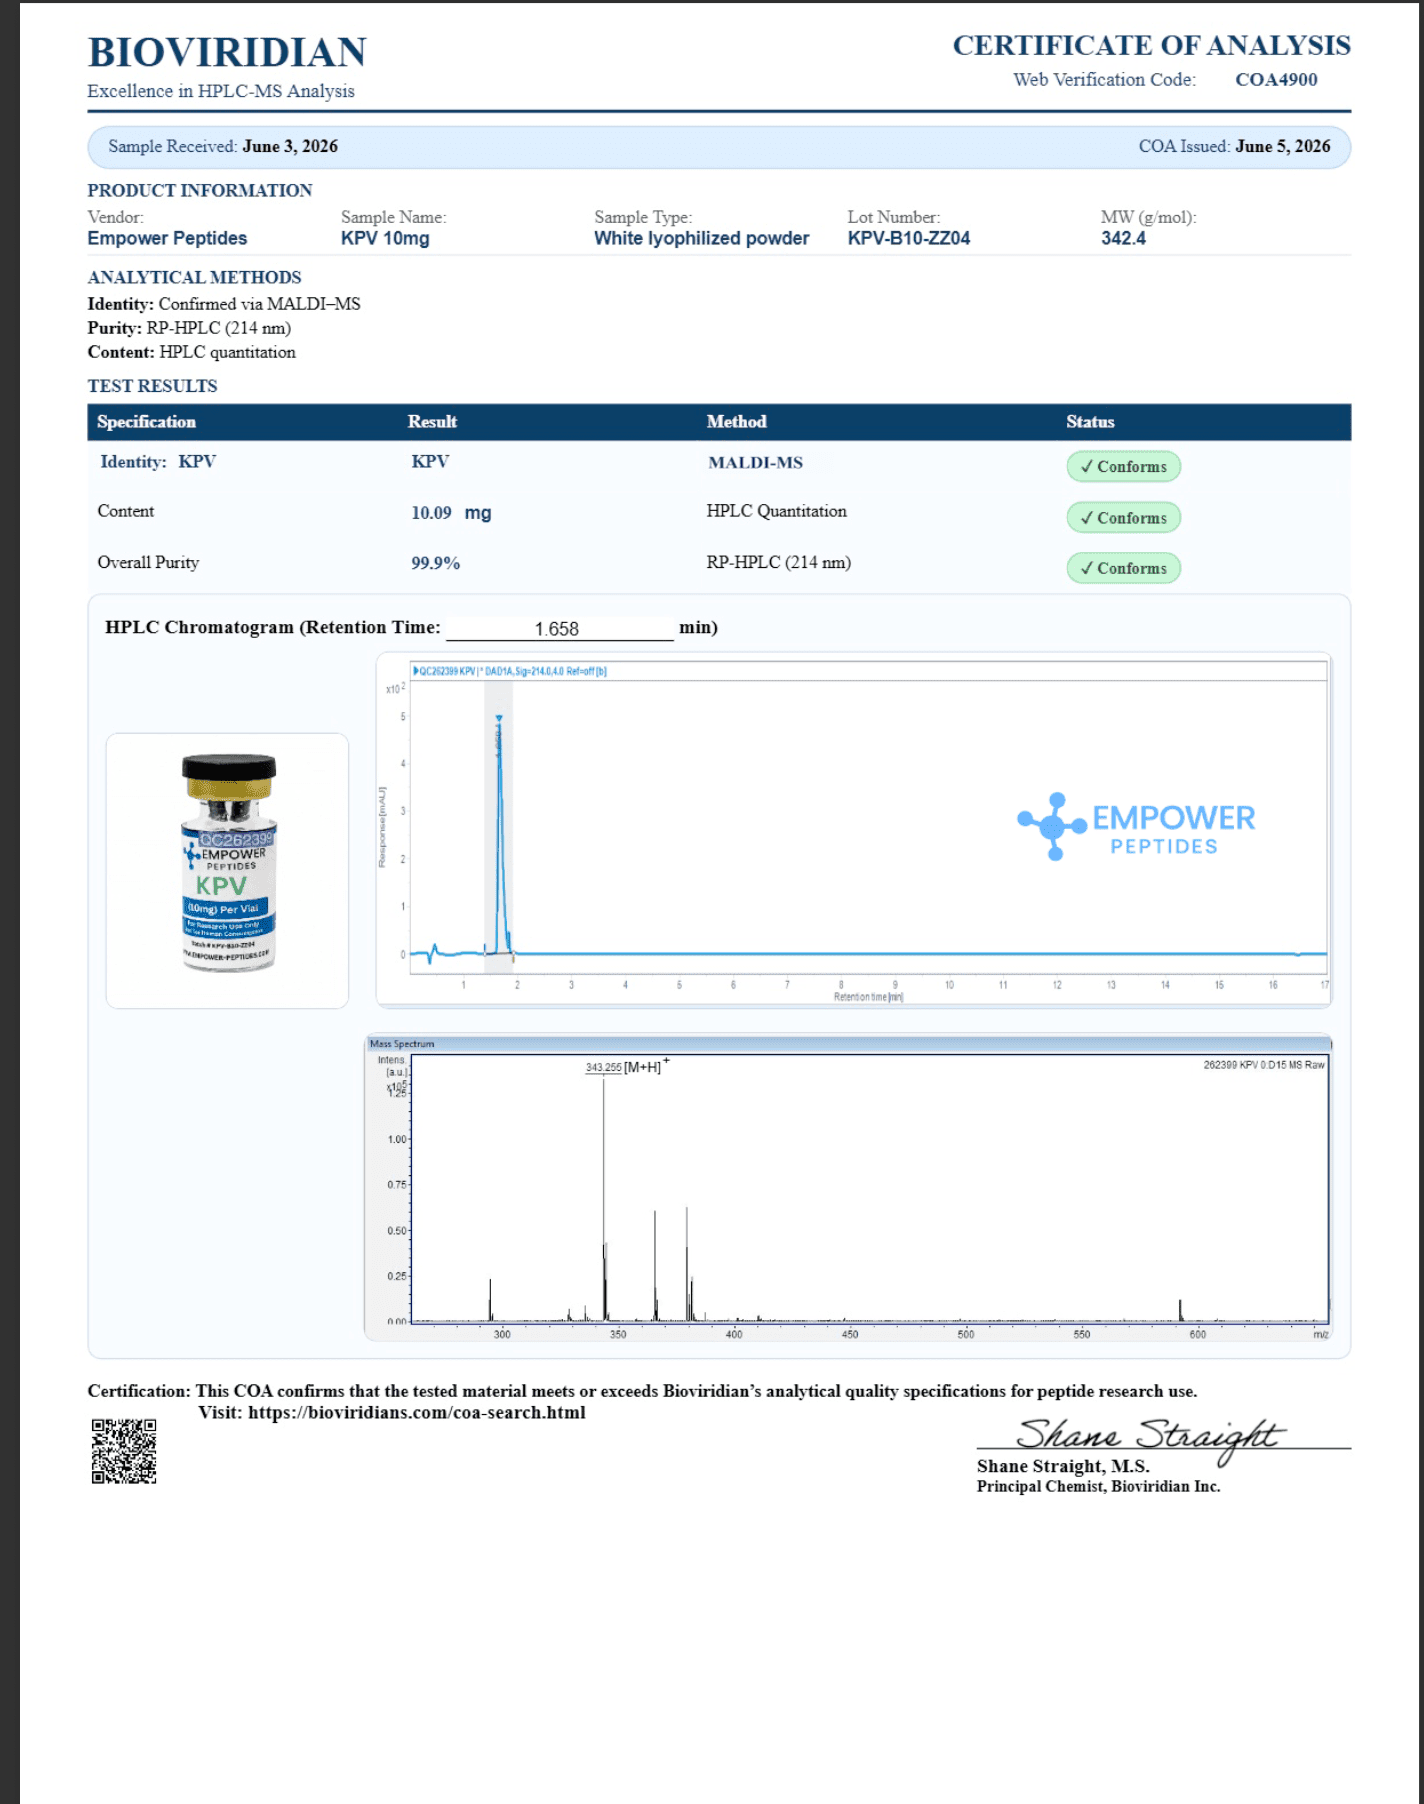Click the retention time field 1.658
Viewport: 1424px width, 1804px height.
point(560,628)
